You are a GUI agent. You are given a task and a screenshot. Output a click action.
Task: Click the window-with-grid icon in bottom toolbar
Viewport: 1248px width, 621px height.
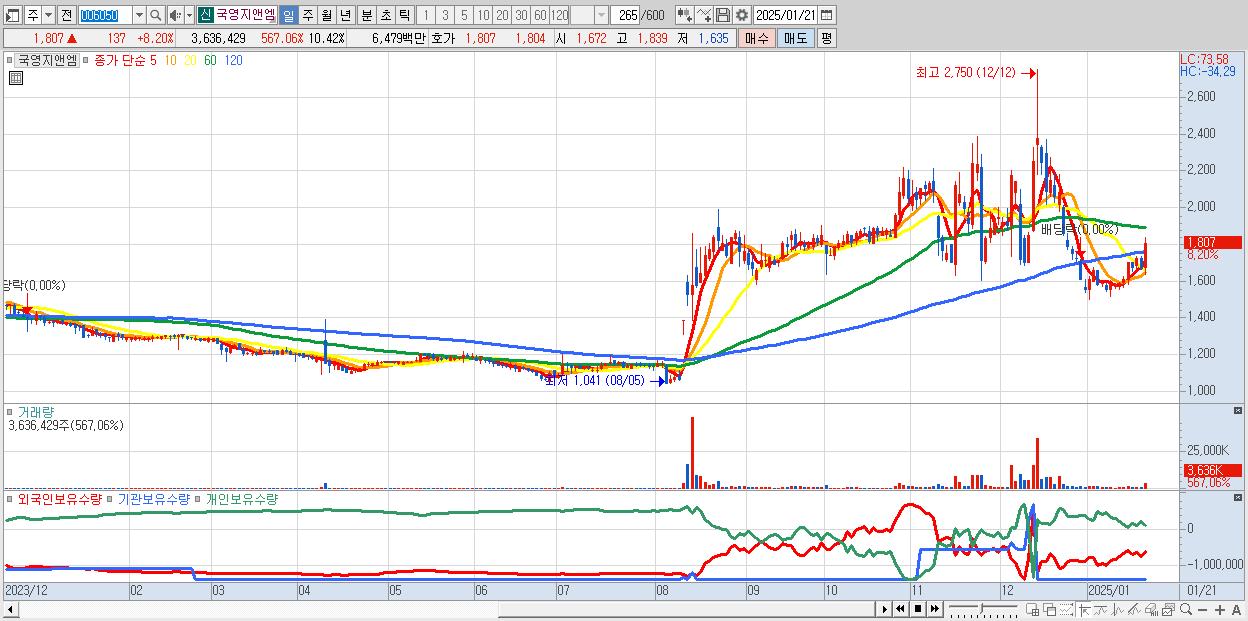(1032, 609)
